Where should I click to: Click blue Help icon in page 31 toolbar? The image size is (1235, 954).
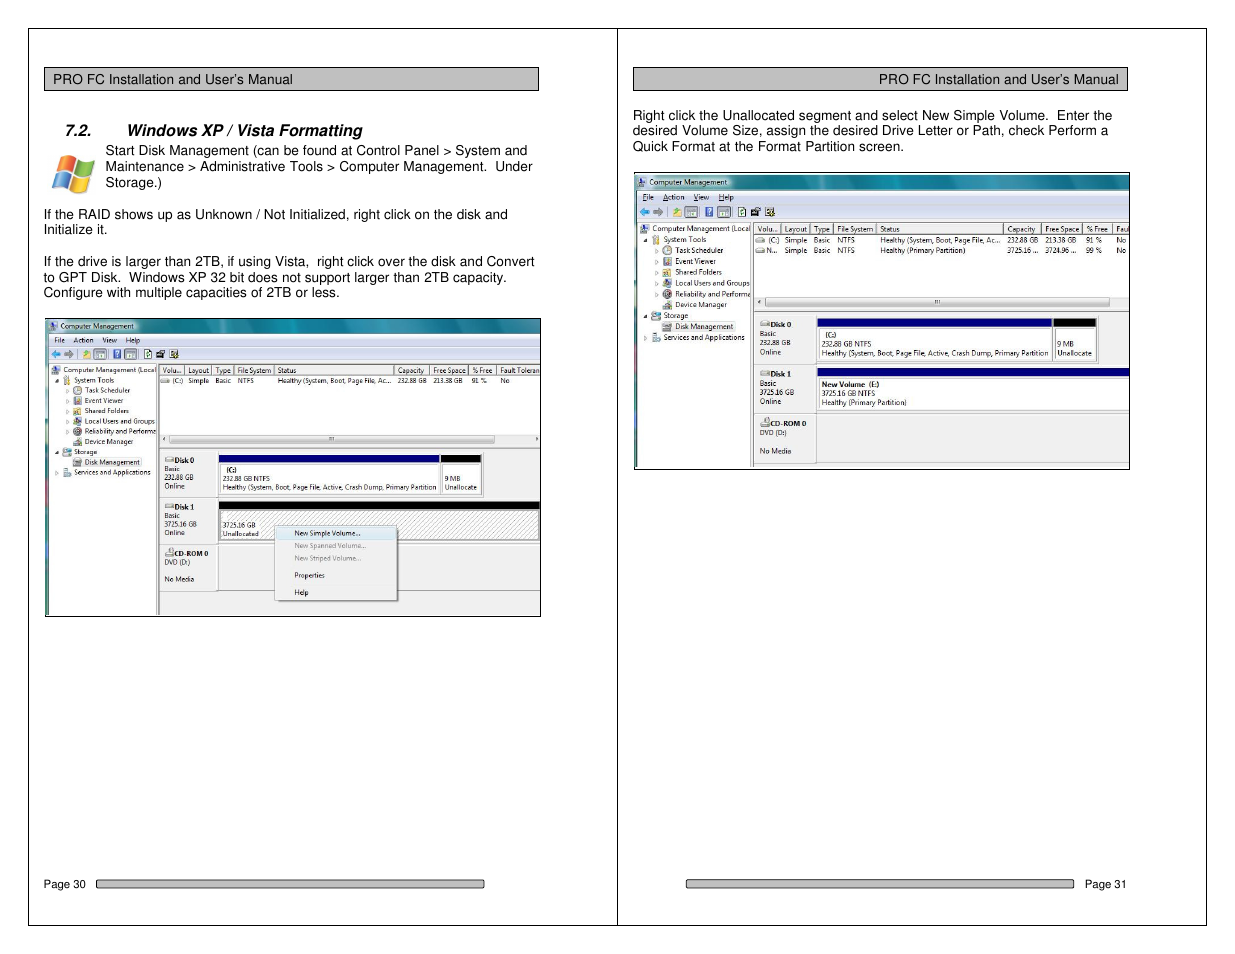[x=709, y=212]
